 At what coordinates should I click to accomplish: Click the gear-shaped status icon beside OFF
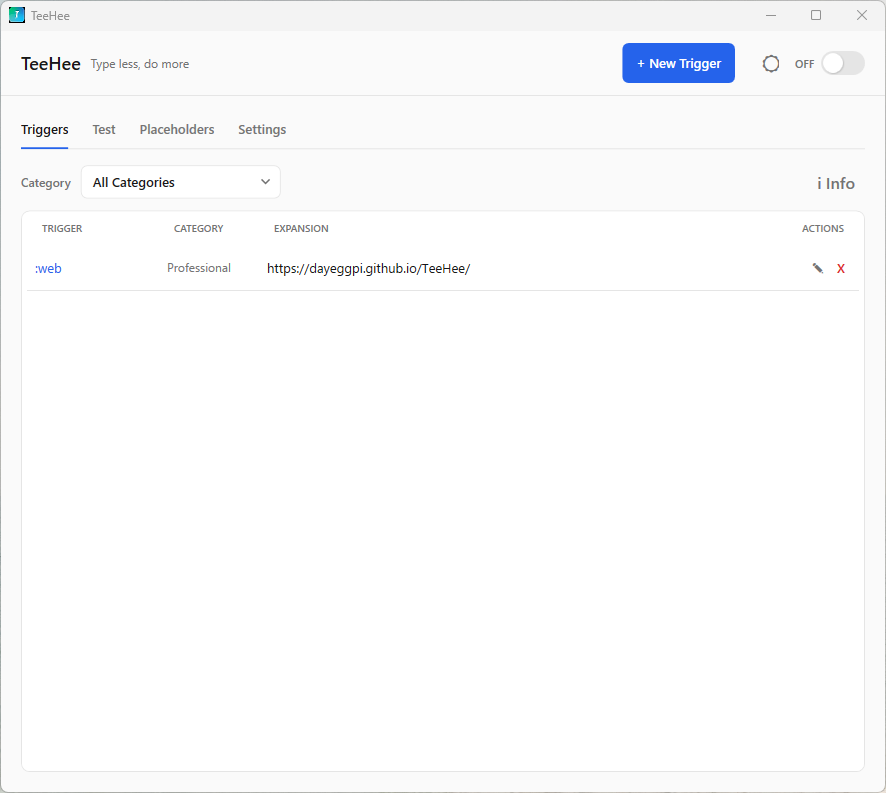pos(771,63)
